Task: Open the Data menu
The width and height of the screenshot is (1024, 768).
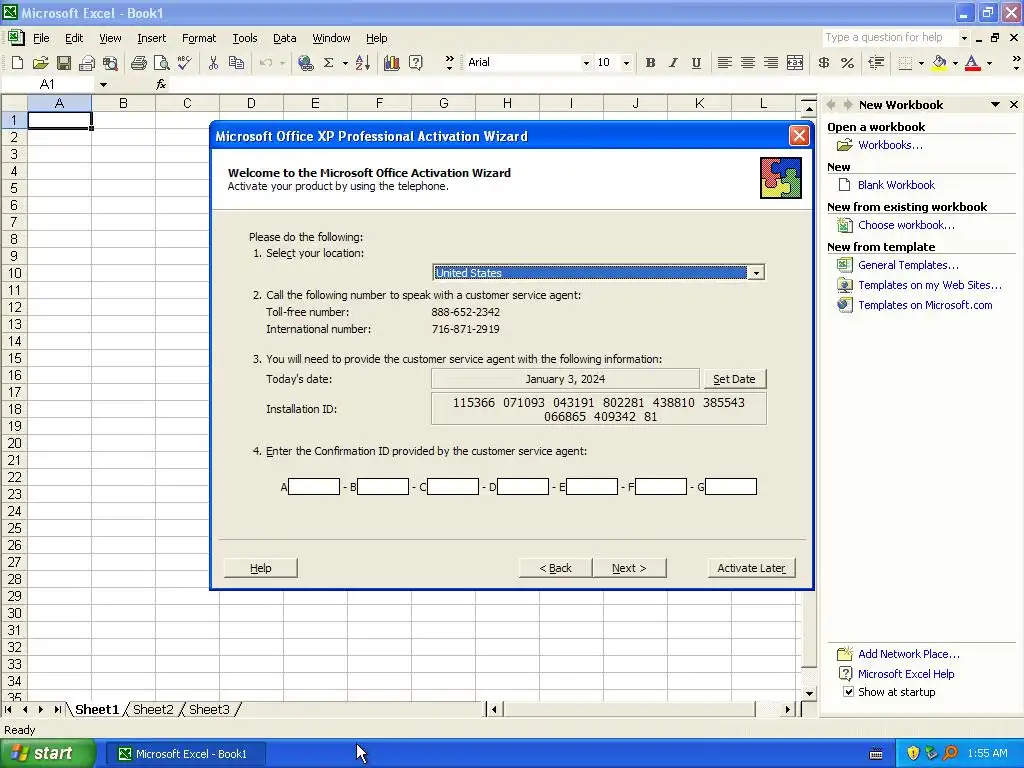Action: pyautogui.click(x=284, y=38)
